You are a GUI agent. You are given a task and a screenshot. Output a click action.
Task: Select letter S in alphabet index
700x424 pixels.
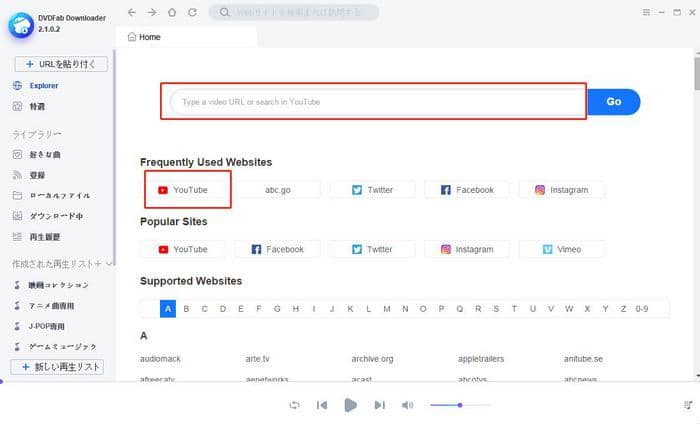(496, 309)
